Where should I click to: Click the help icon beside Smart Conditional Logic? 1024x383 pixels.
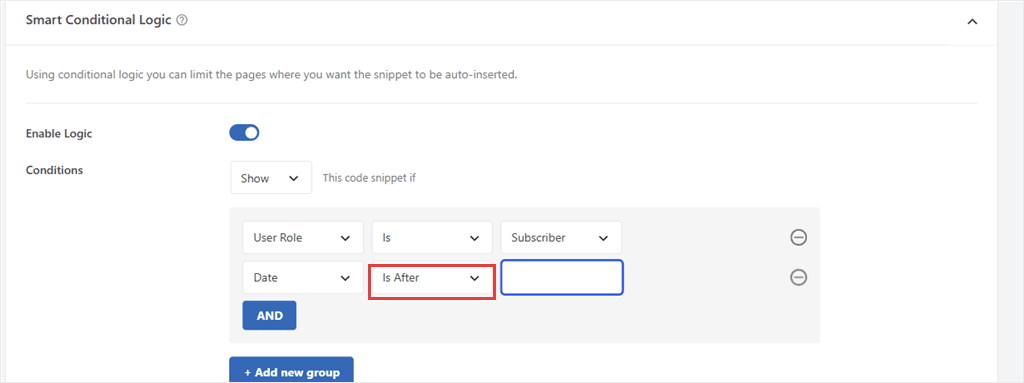(182, 20)
